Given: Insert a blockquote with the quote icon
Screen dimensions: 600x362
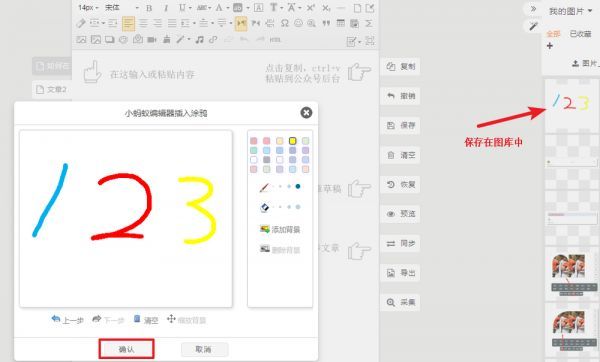Looking at the screenshot, I should pos(326,23).
